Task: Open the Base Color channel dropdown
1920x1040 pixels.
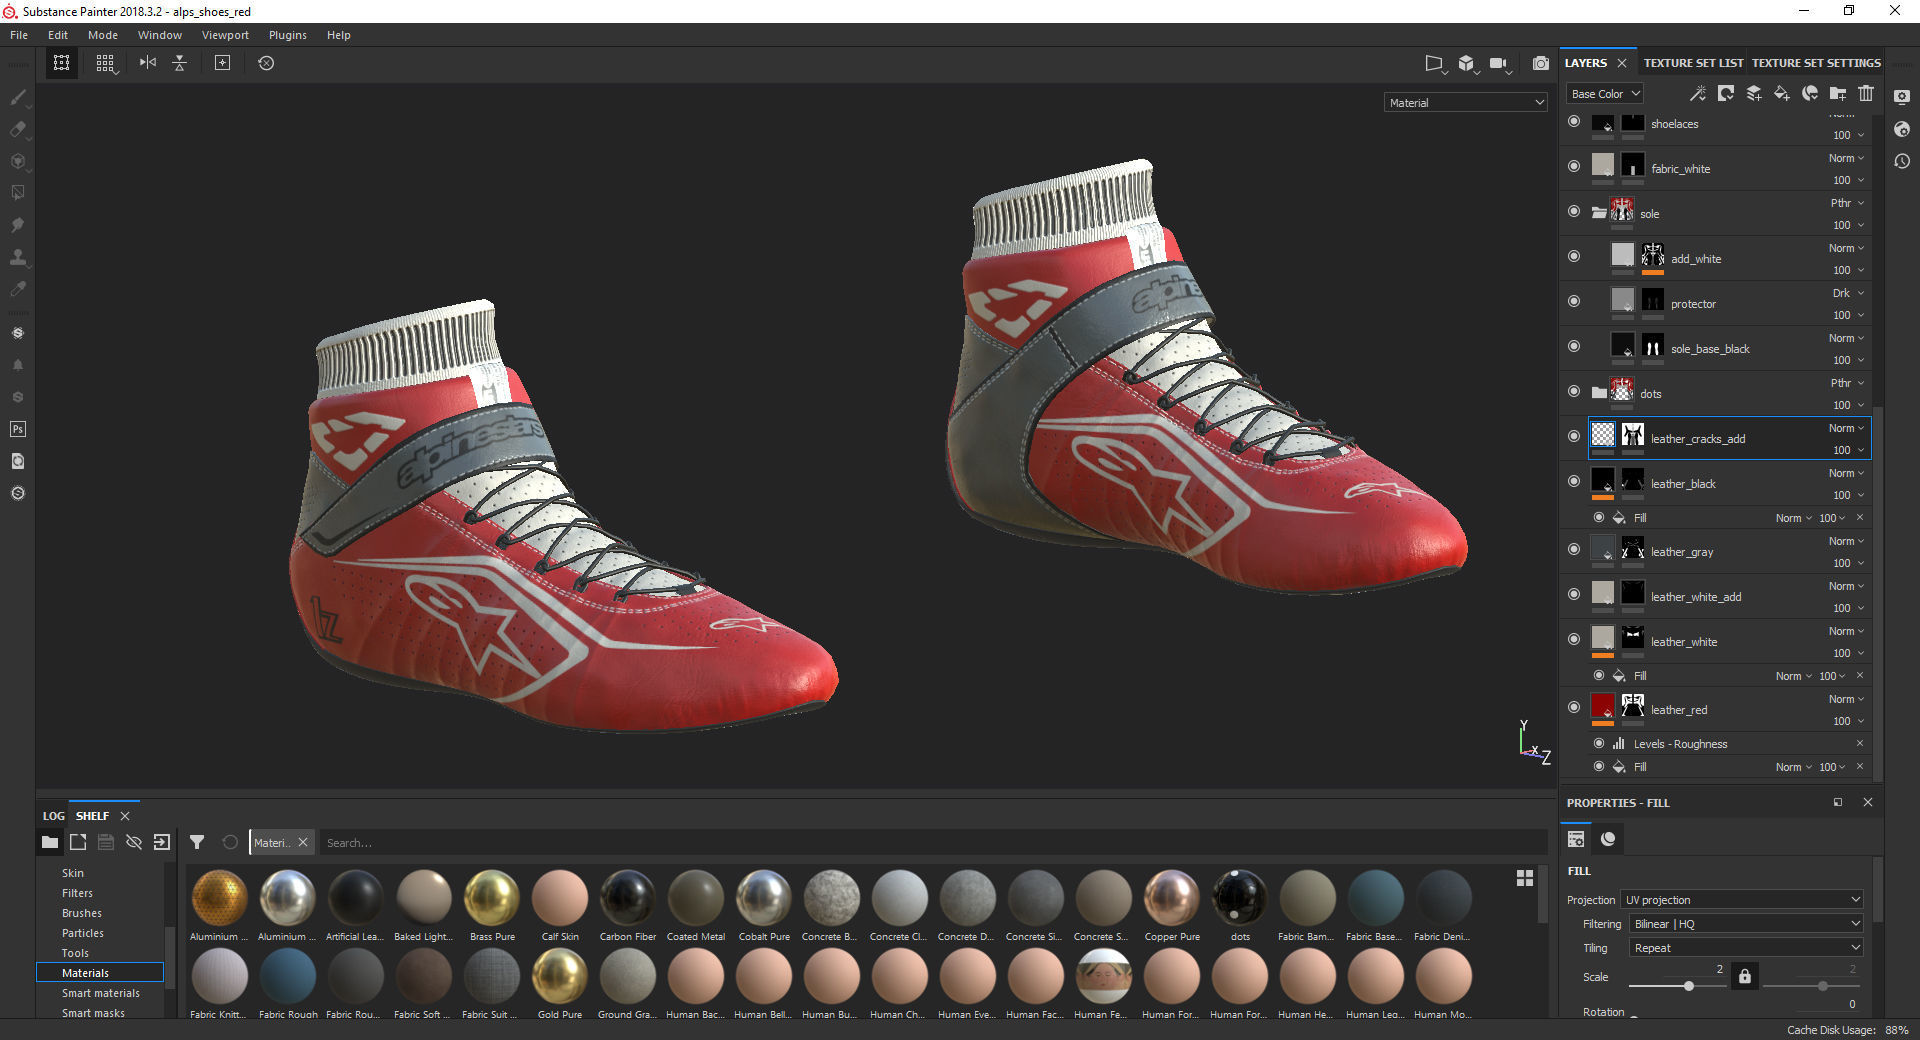Action: click(1605, 94)
